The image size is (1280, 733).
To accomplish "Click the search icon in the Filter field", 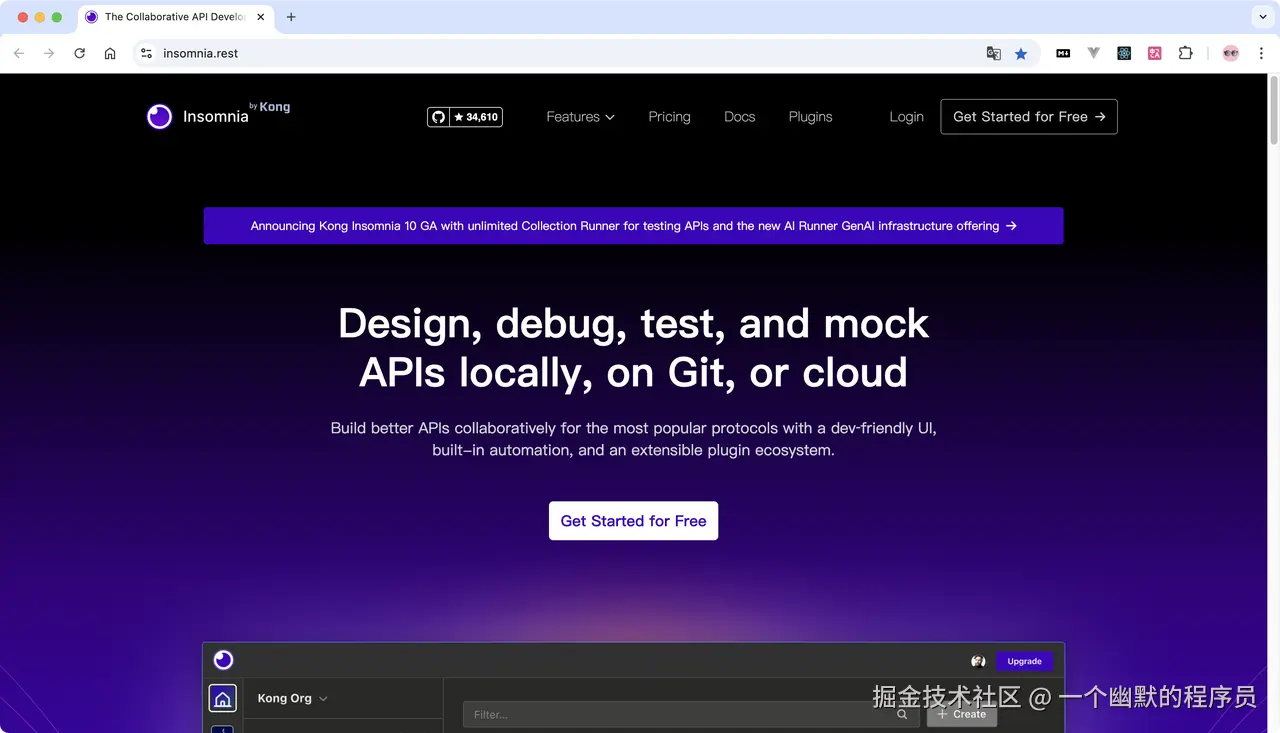I will (x=902, y=714).
